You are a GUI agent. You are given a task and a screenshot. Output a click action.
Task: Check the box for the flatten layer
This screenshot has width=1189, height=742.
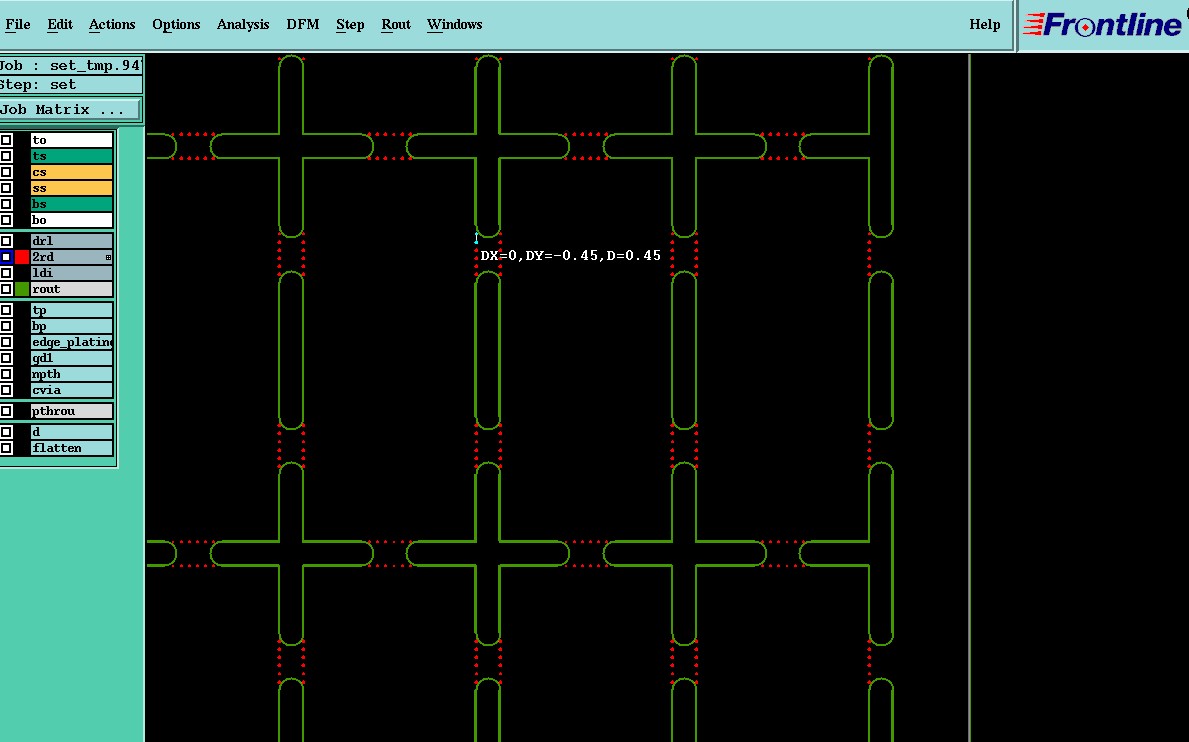coord(6,448)
